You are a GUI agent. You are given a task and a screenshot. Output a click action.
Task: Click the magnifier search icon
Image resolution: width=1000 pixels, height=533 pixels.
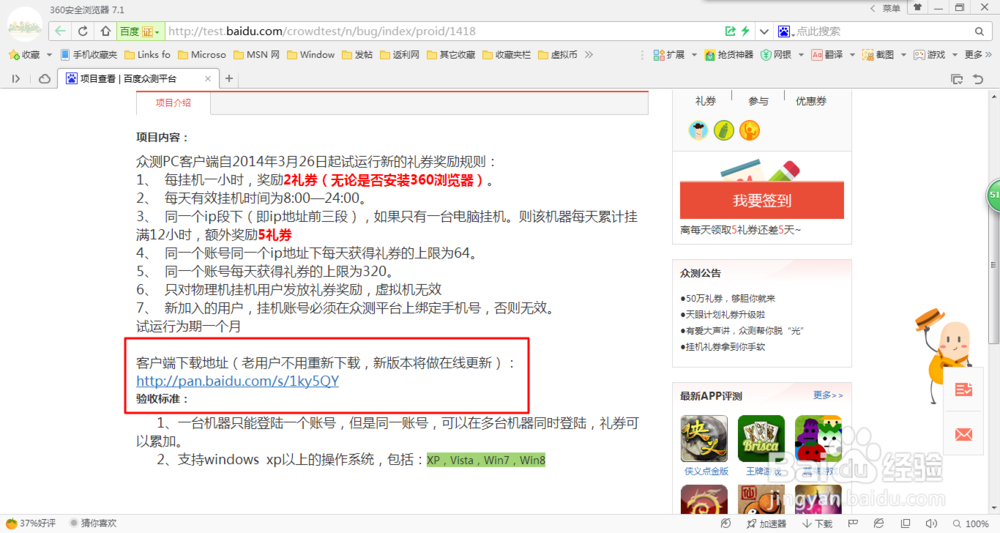(979, 31)
